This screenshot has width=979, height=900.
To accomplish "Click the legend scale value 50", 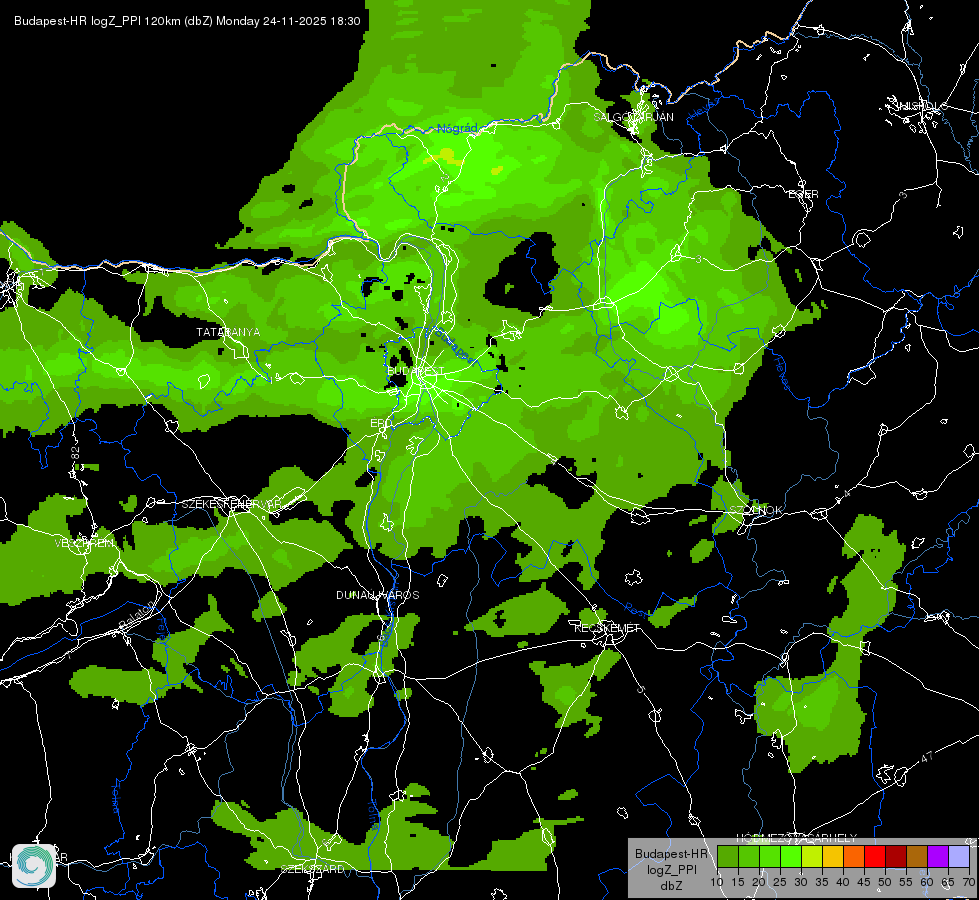I will pos(885,882).
